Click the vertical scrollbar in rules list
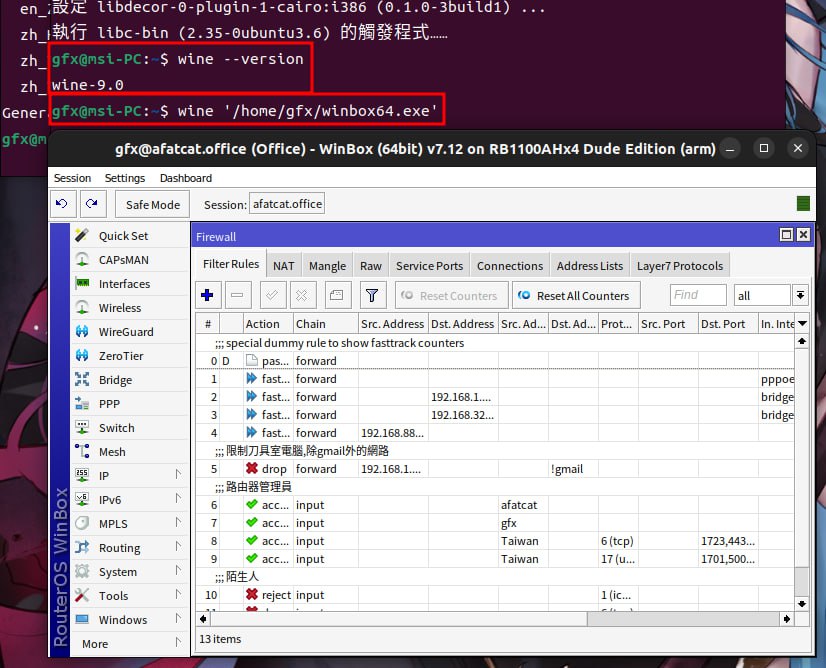Screen dimensions: 826x668 (x=801, y=470)
